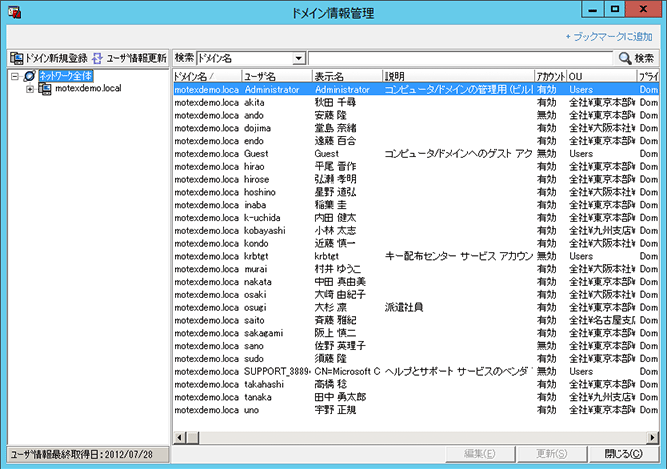
Task: Click the ユーザ情報最終取得日 status bar text
Action: click(x=82, y=455)
